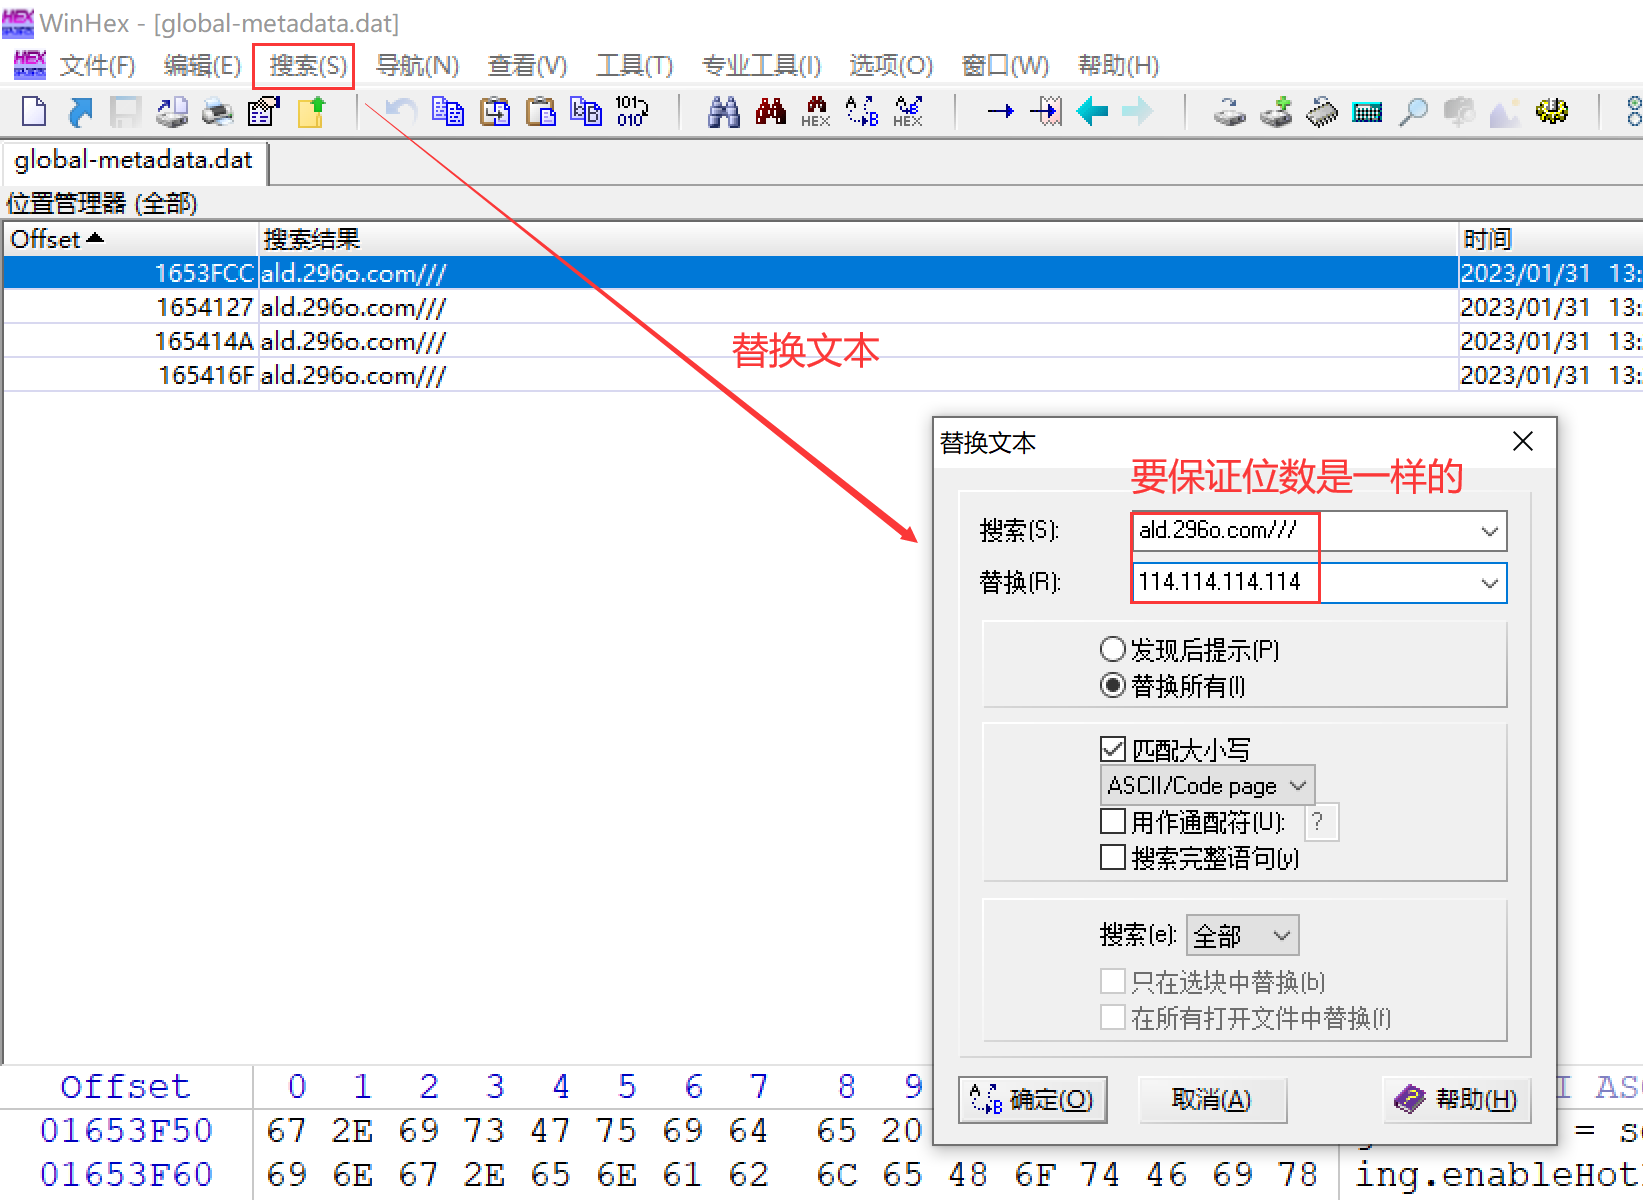The width and height of the screenshot is (1643, 1200).
Task: Click the 取消 button
Action: (1211, 1100)
